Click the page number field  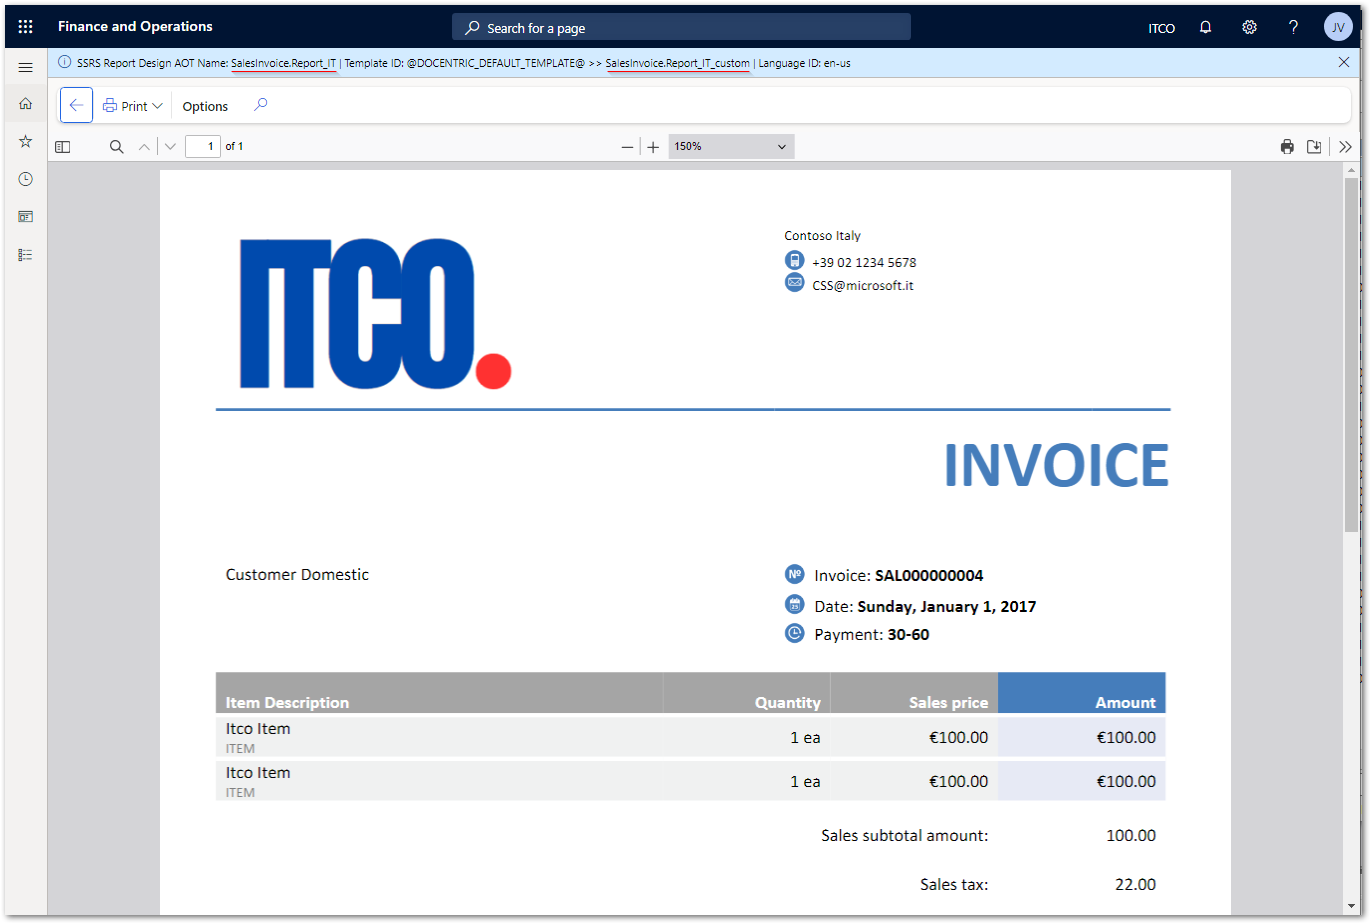click(x=203, y=146)
